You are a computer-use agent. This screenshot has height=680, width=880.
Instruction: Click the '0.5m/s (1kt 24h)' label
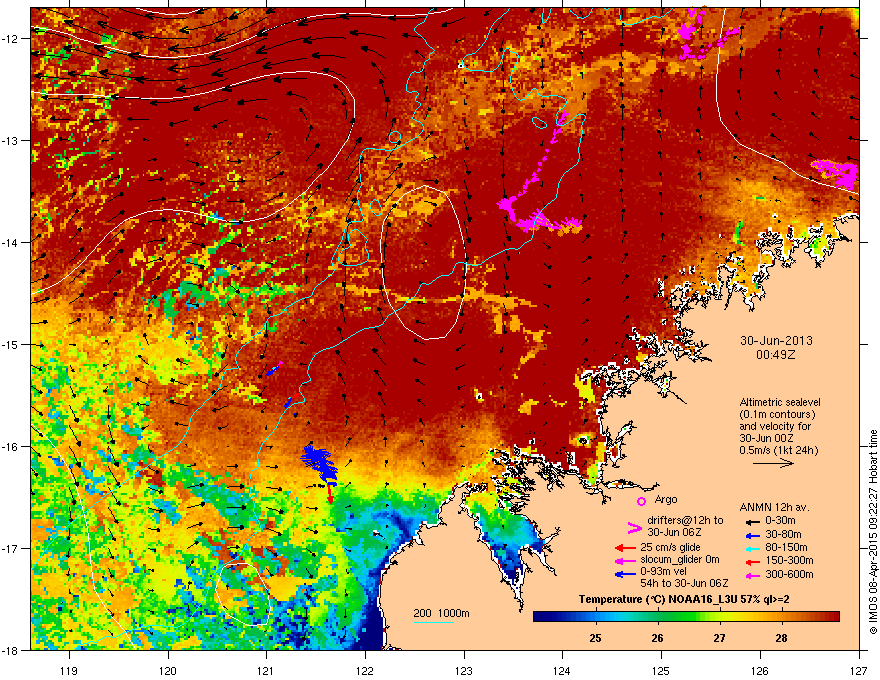pos(778,450)
